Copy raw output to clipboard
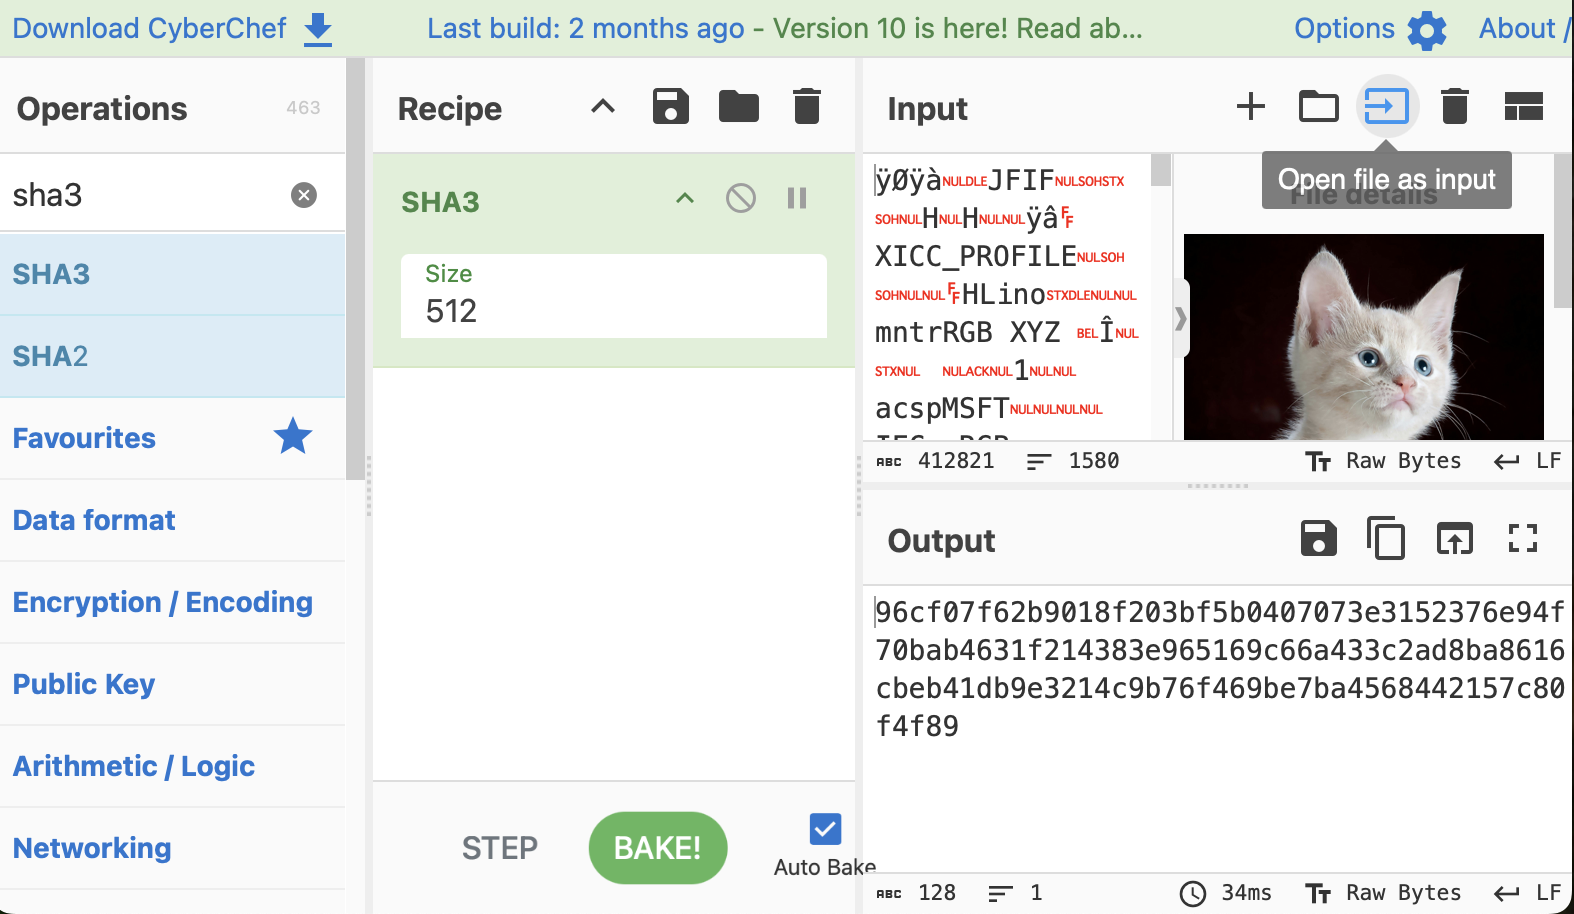Screen dimensions: 1574x914 (x=1386, y=539)
